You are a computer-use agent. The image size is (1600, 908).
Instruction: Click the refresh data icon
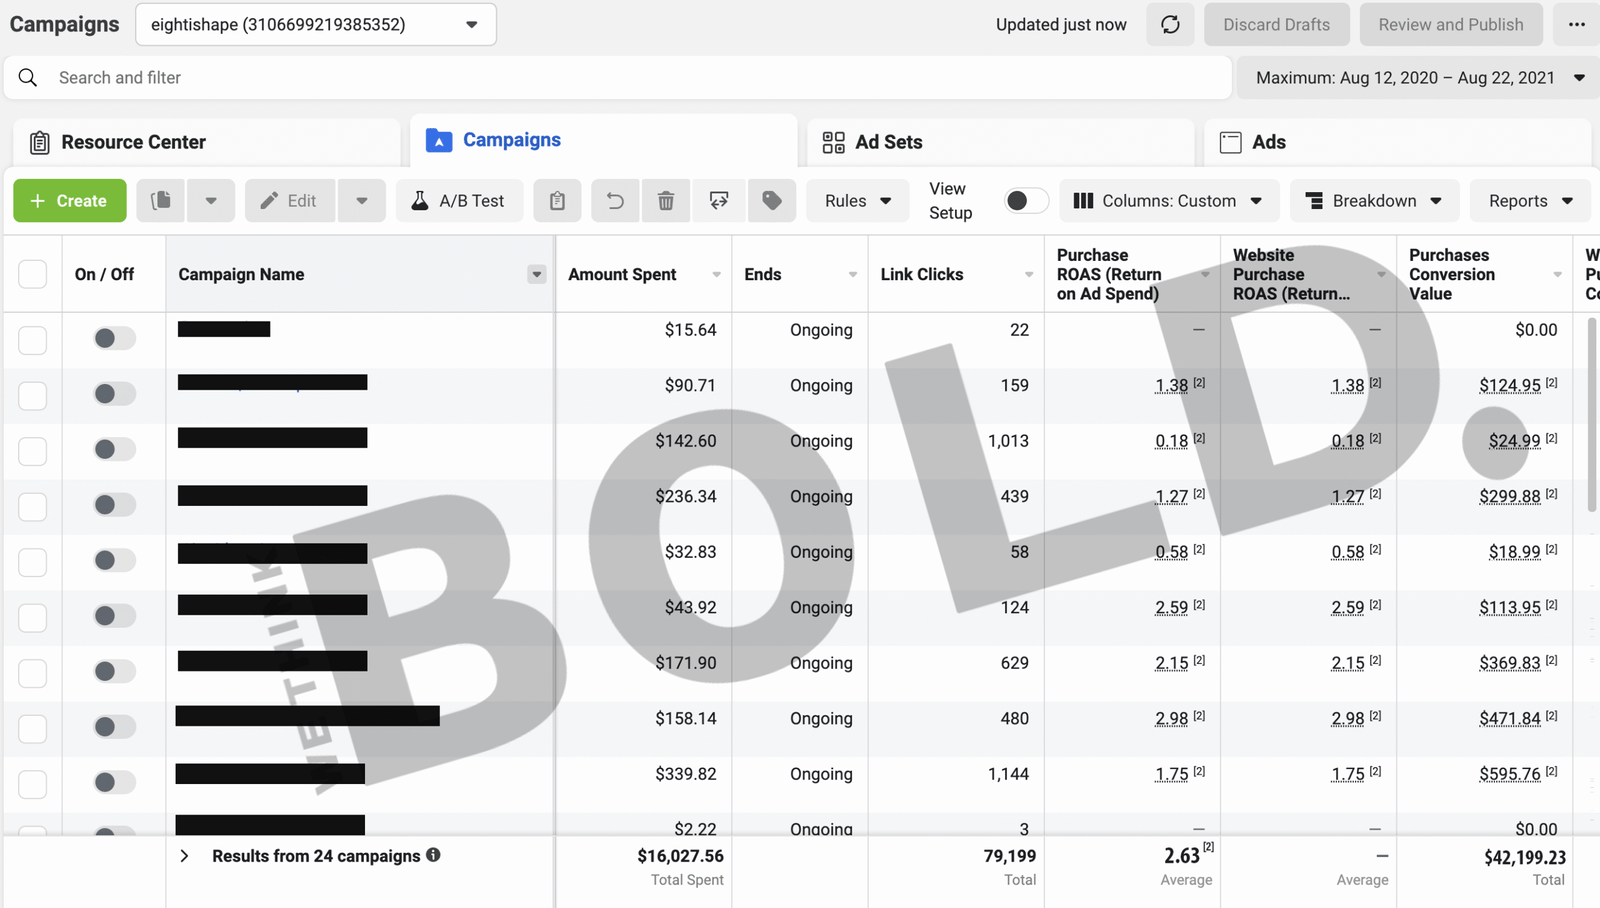[x=1170, y=25]
